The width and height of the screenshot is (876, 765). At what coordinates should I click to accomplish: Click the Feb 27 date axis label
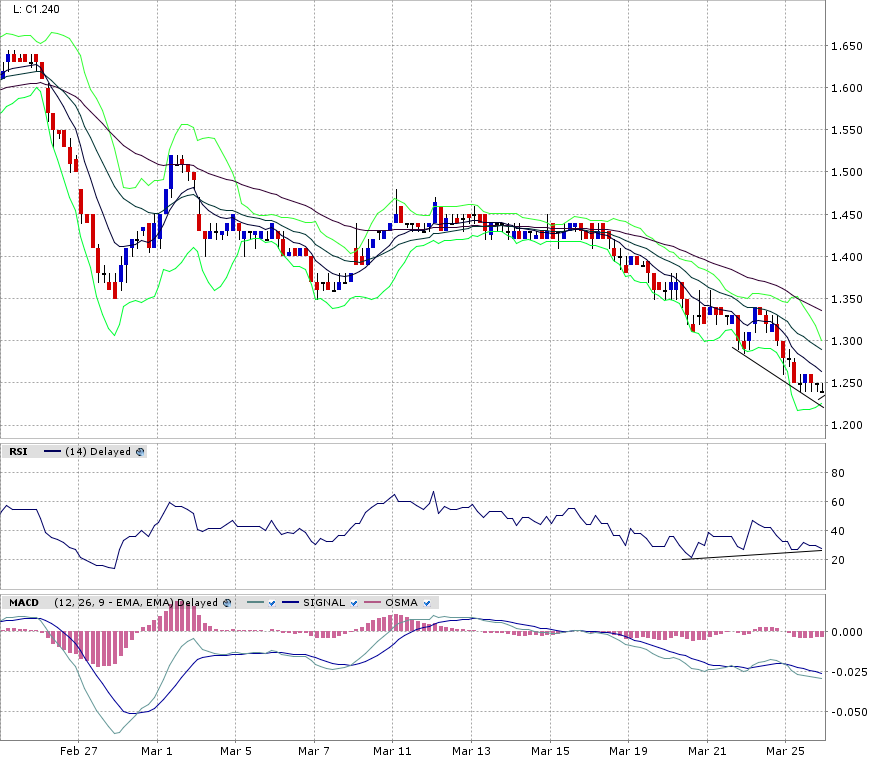click(x=78, y=750)
